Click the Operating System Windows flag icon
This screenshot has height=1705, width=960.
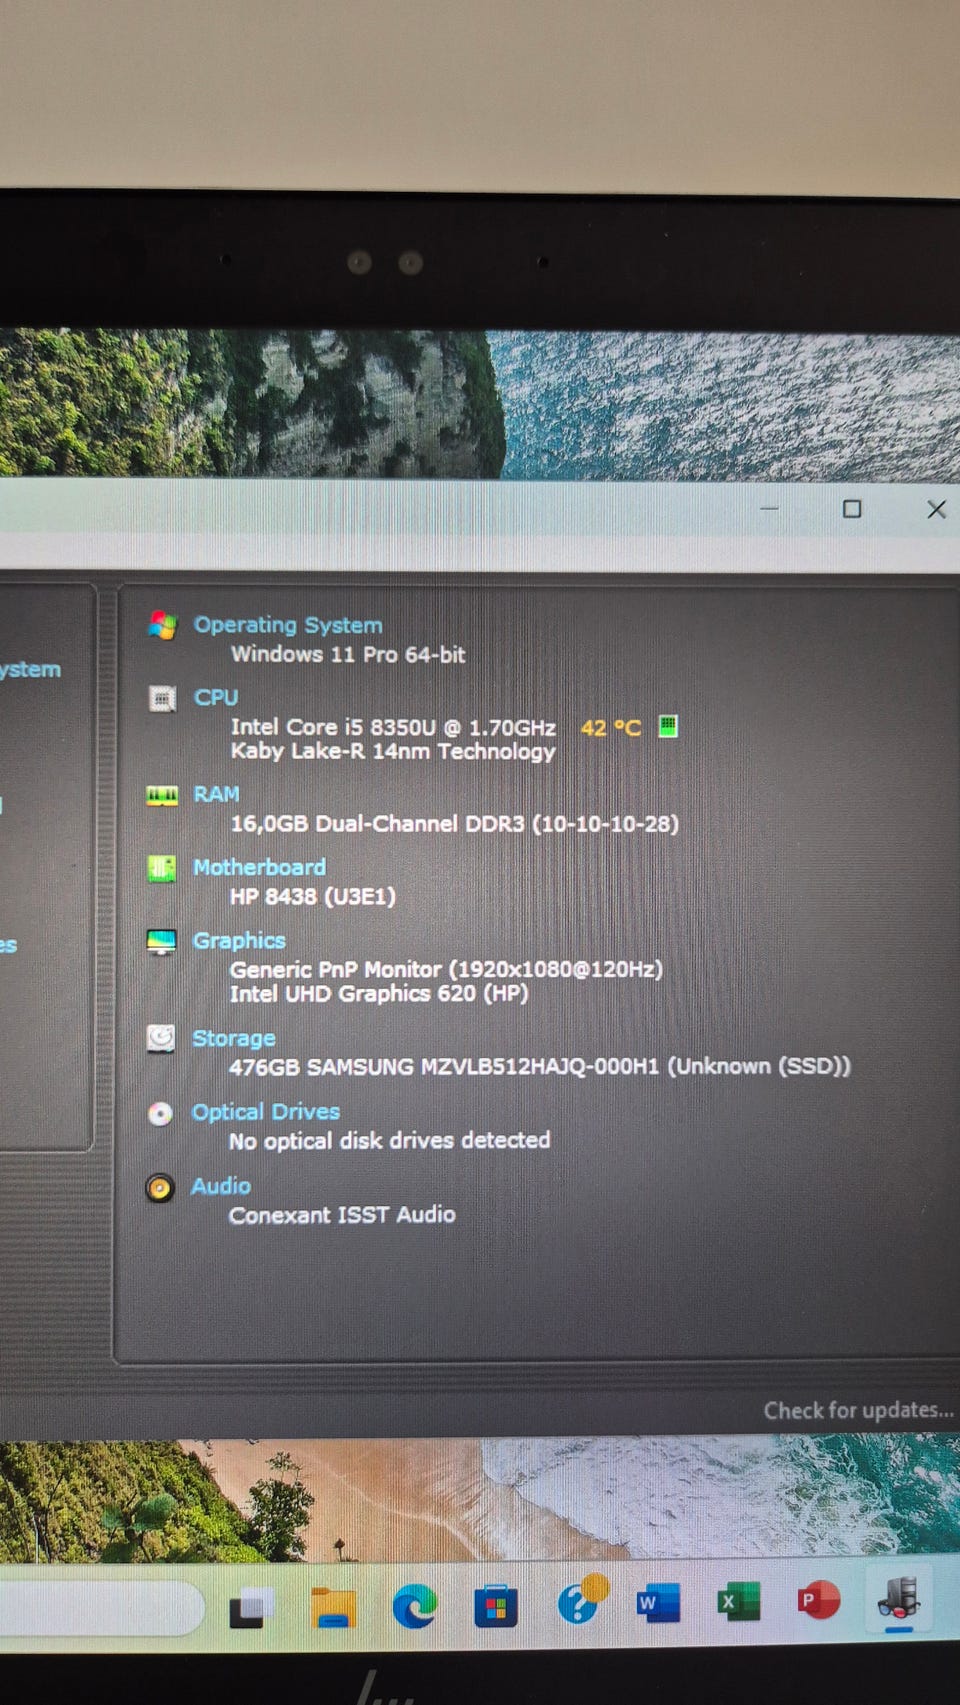pos(162,625)
